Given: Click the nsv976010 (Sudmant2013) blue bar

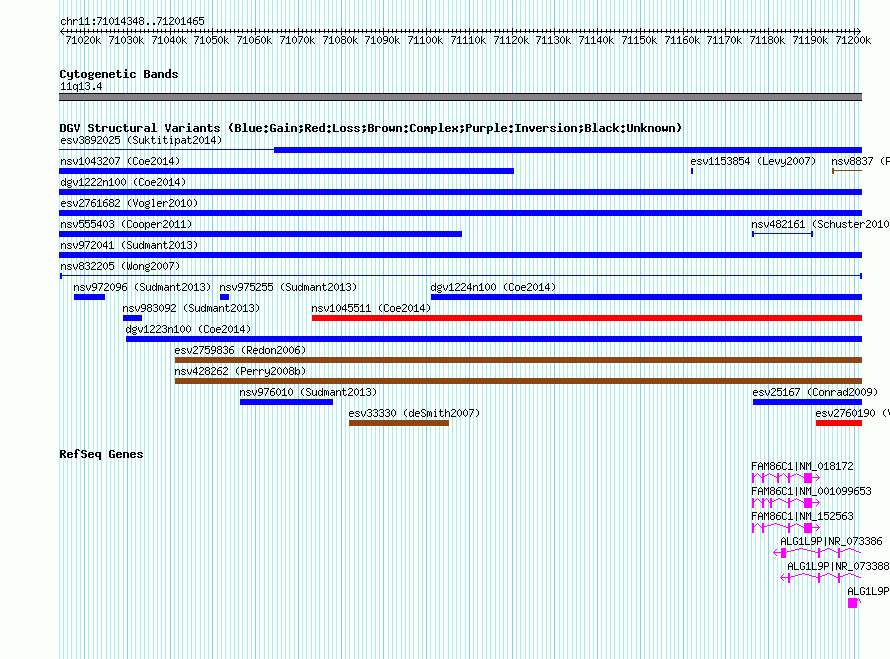Looking at the screenshot, I should (287, 402).
